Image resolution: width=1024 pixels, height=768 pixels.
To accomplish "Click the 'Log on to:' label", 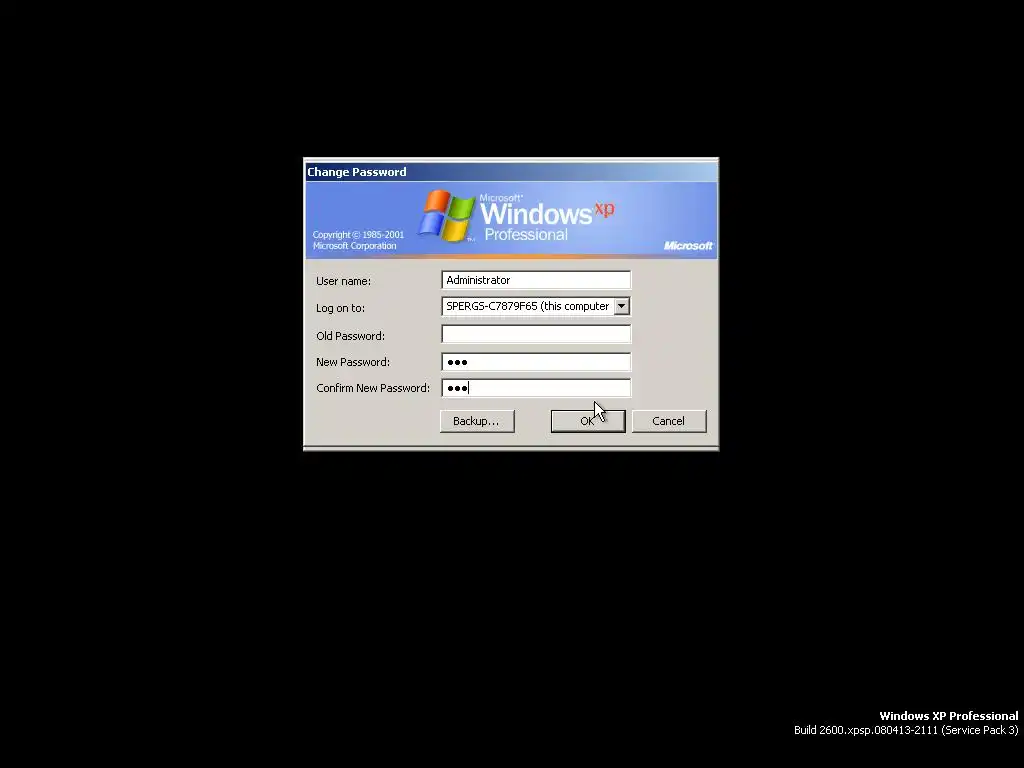I will [340, 308].
